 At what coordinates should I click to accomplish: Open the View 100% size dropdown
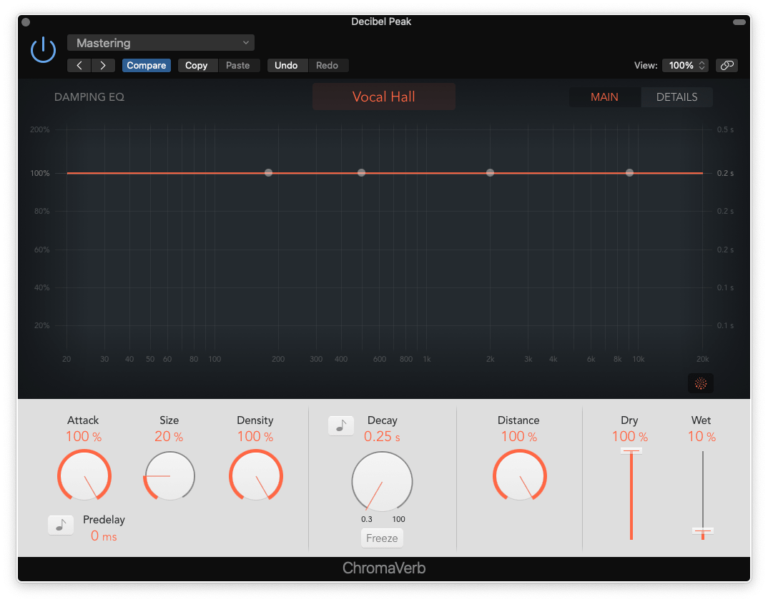pyautogui.click(x=685, y=65)
